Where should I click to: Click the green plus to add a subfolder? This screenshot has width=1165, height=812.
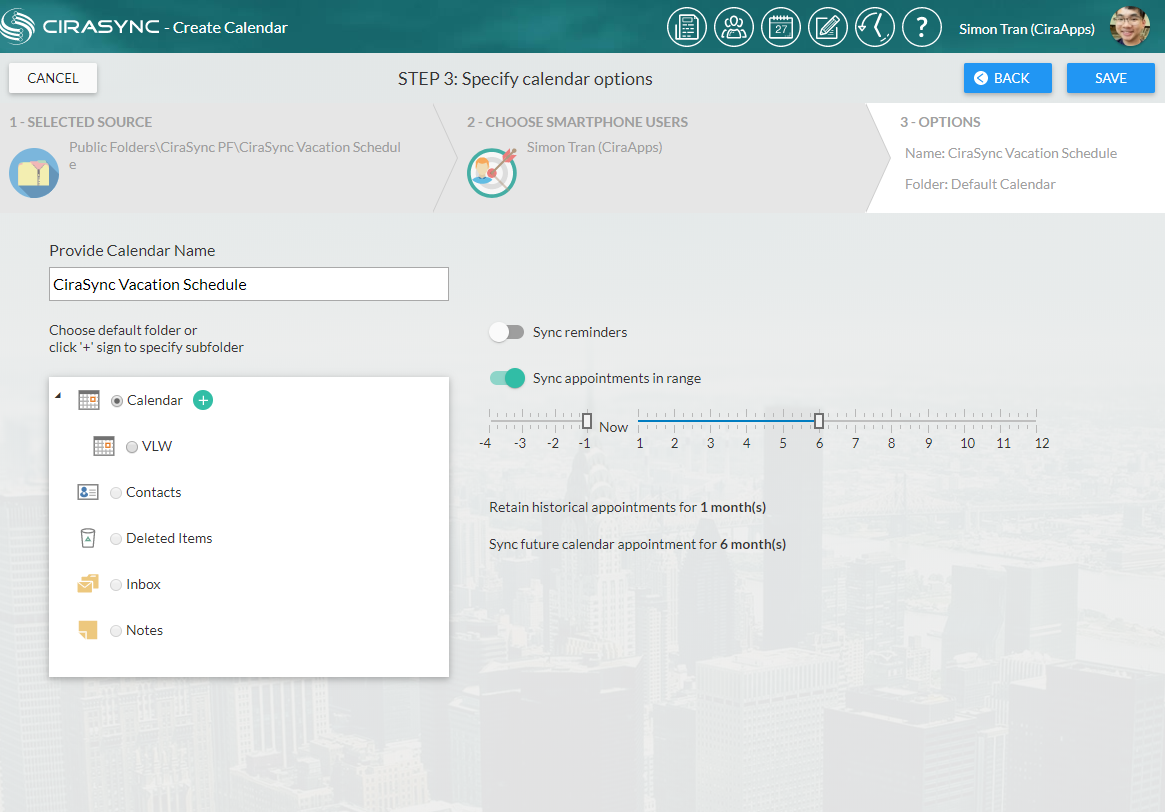pos(203,400)
